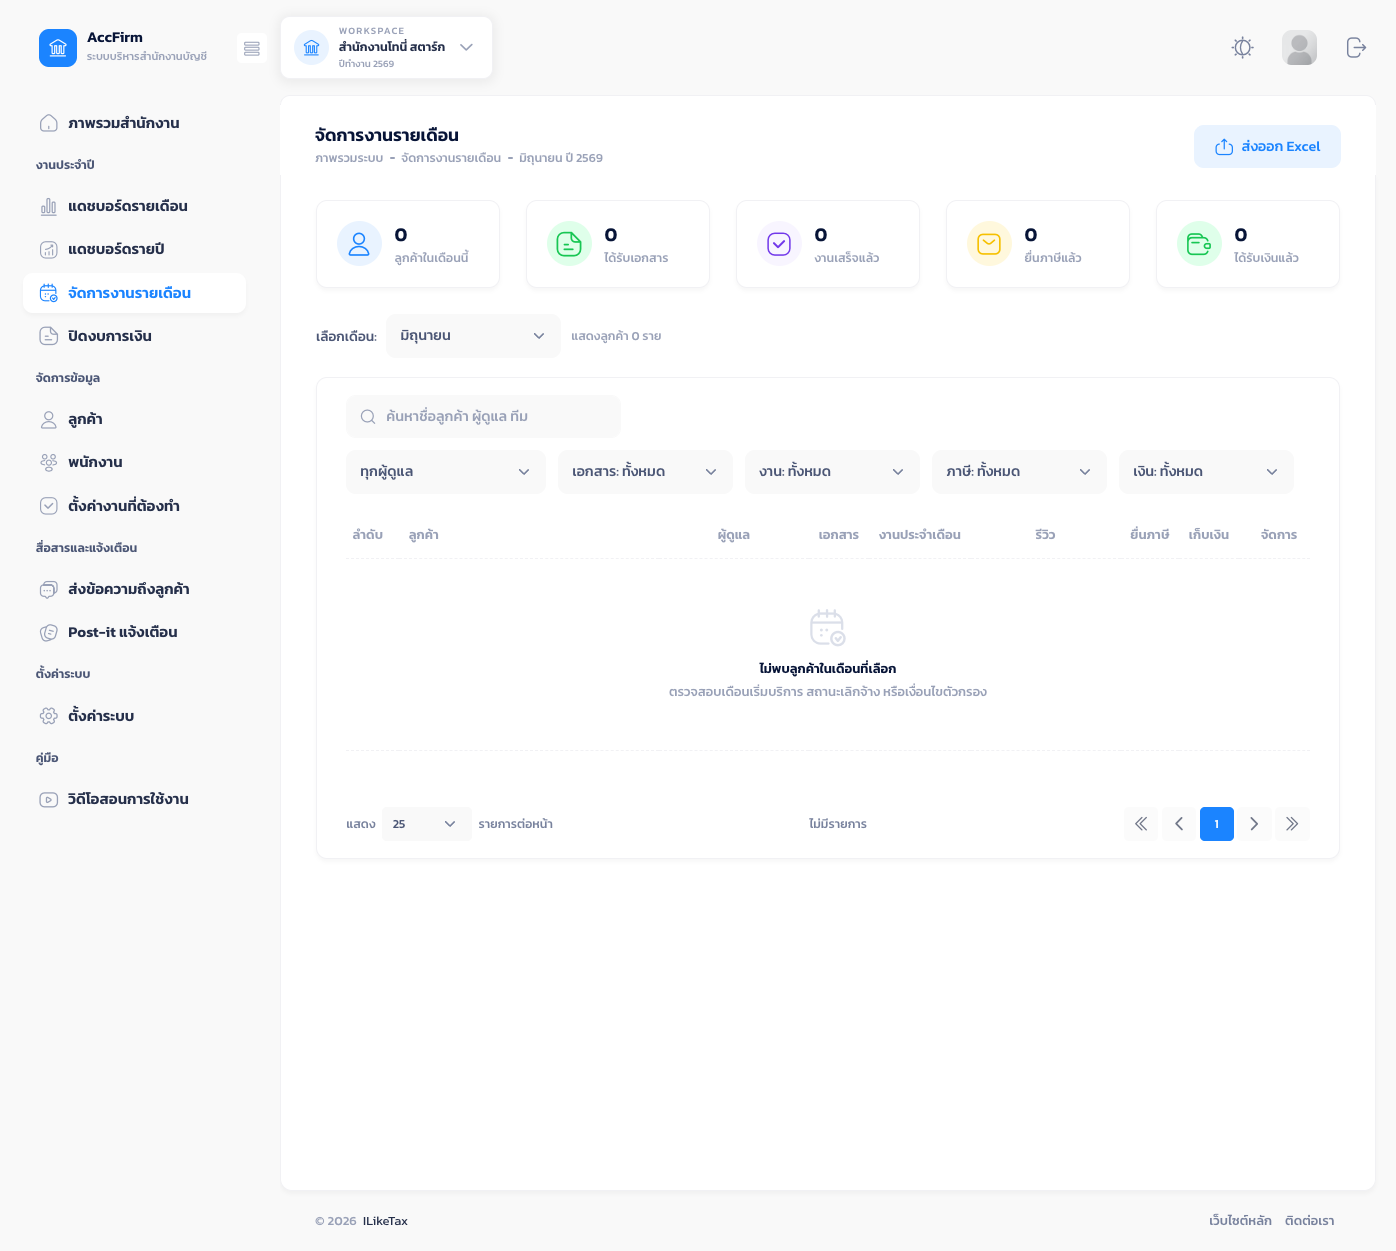Click the ลูกค้าในเดือนนี้ person icon
Viewport: 1396px width, 1251px height.
coord(359,243)
